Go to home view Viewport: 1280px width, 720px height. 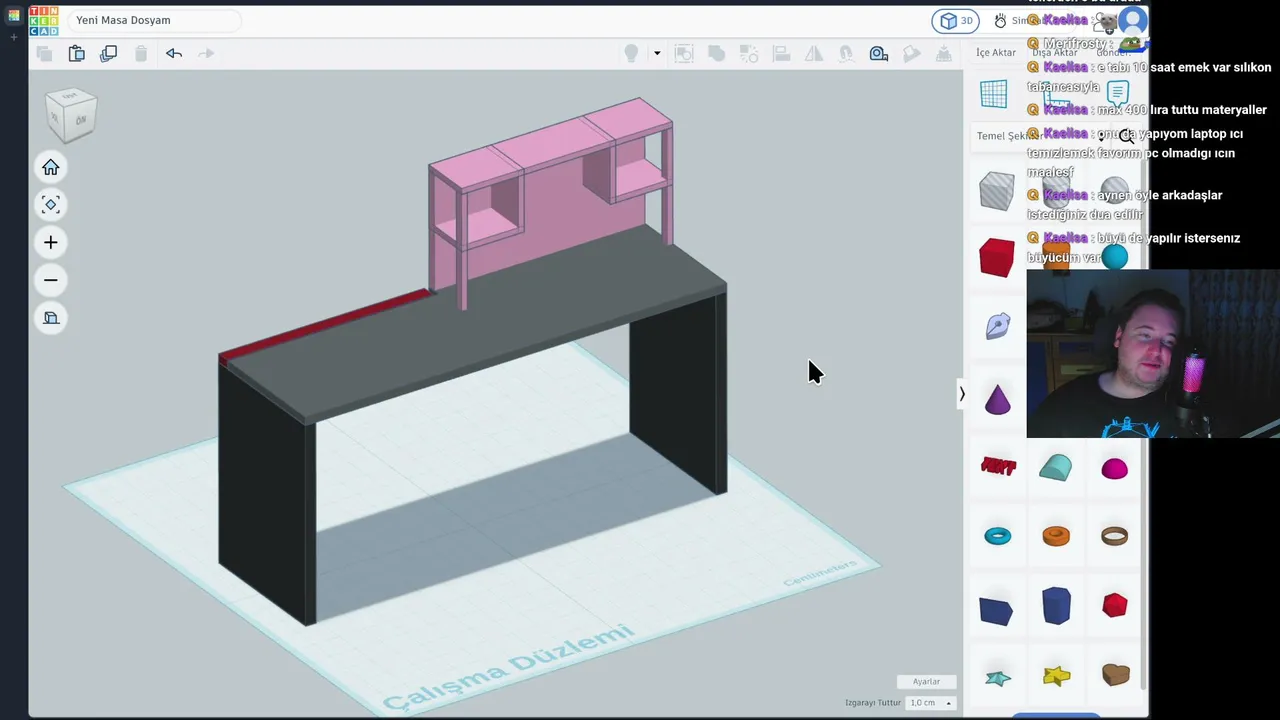[51, 167]
